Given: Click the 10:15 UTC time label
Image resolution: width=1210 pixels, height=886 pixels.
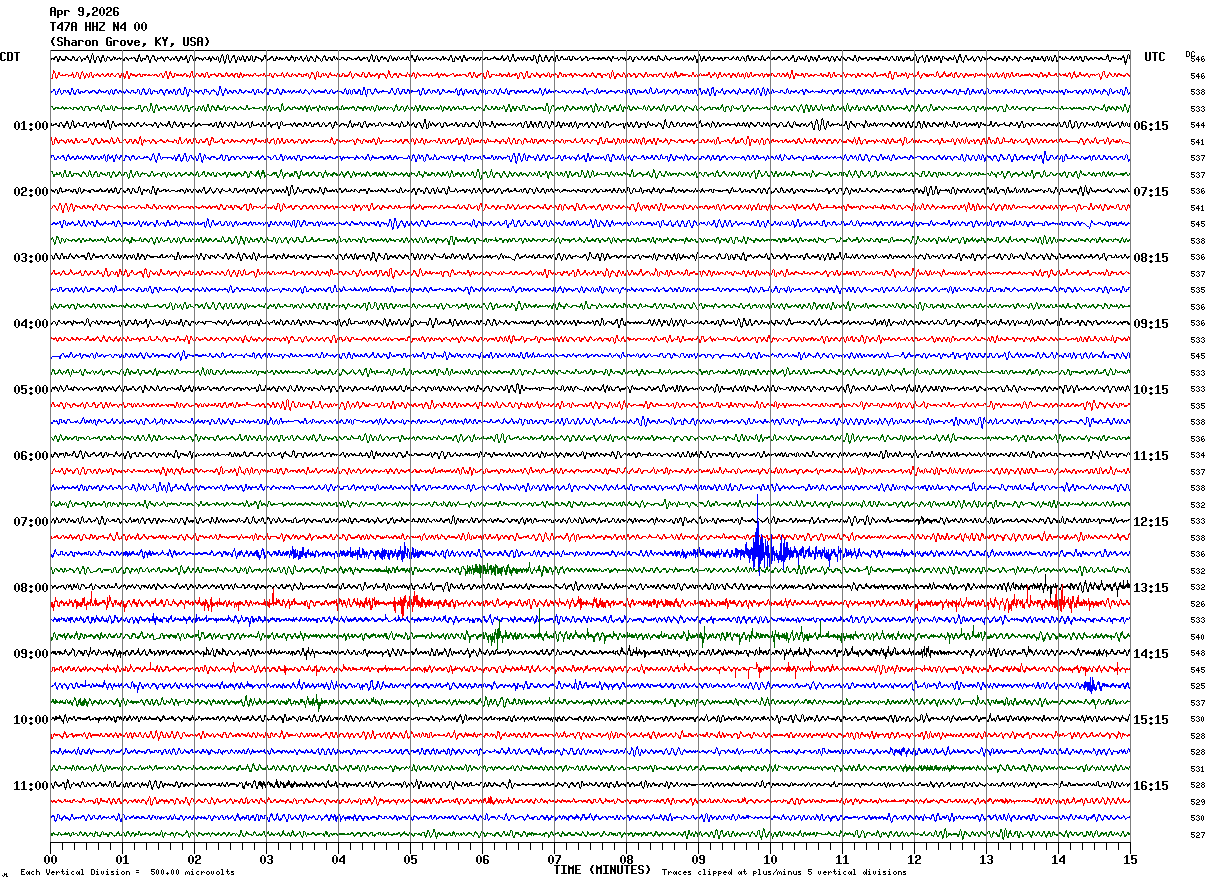Looking at the screenshot, I should pyautogui.click(x=1151, y=390).
